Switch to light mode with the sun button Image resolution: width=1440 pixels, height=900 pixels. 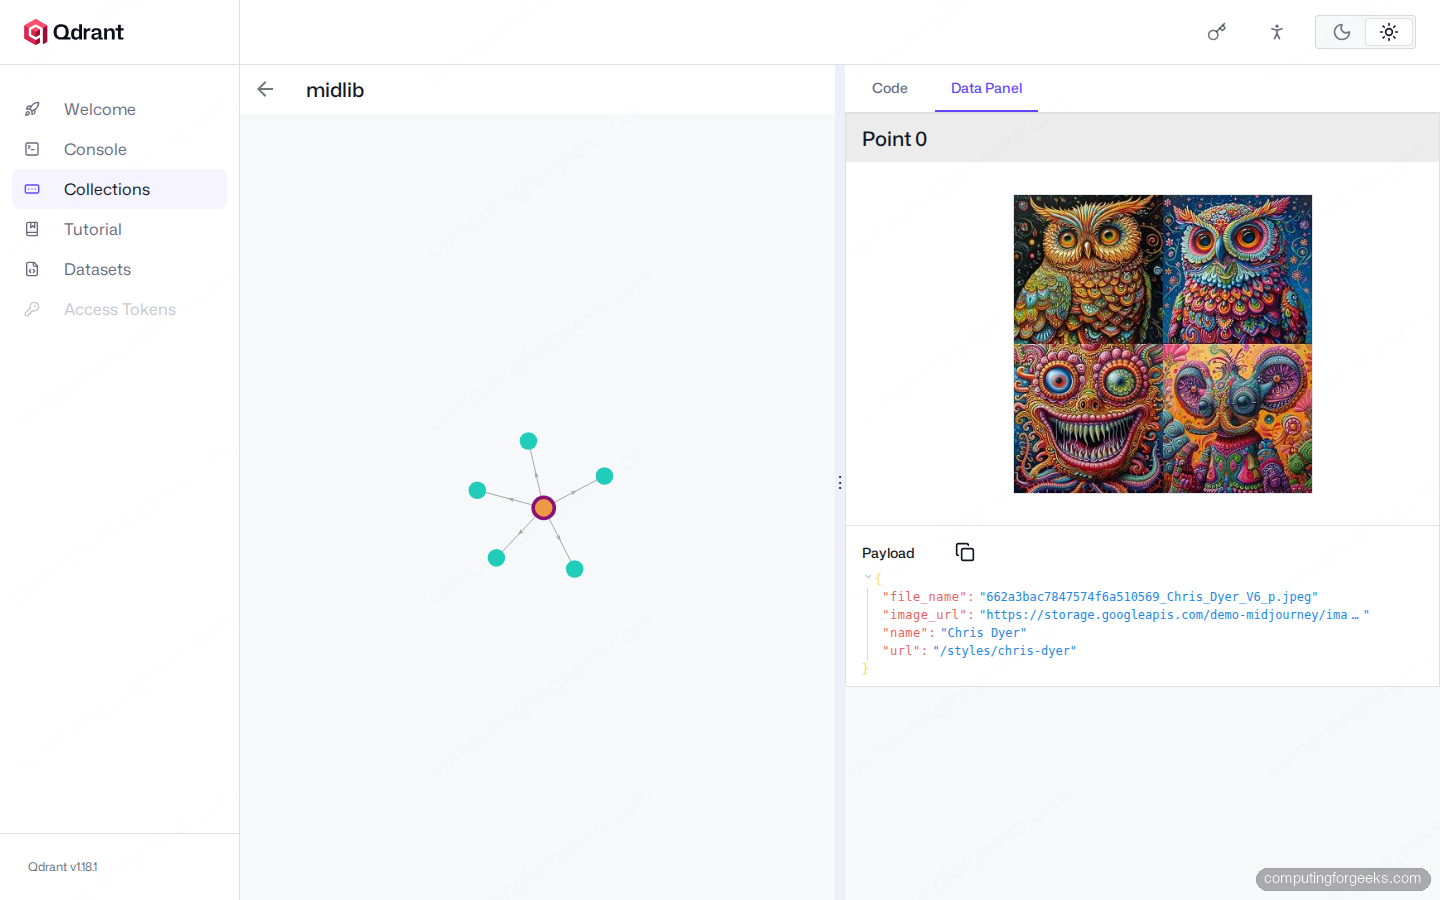click(1389, 32)
